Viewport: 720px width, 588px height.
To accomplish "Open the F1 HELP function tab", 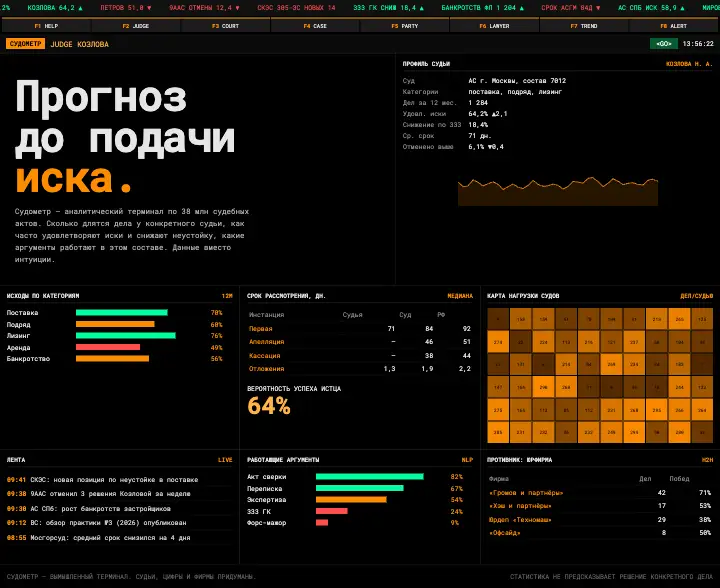I will [x=46, y=26].
